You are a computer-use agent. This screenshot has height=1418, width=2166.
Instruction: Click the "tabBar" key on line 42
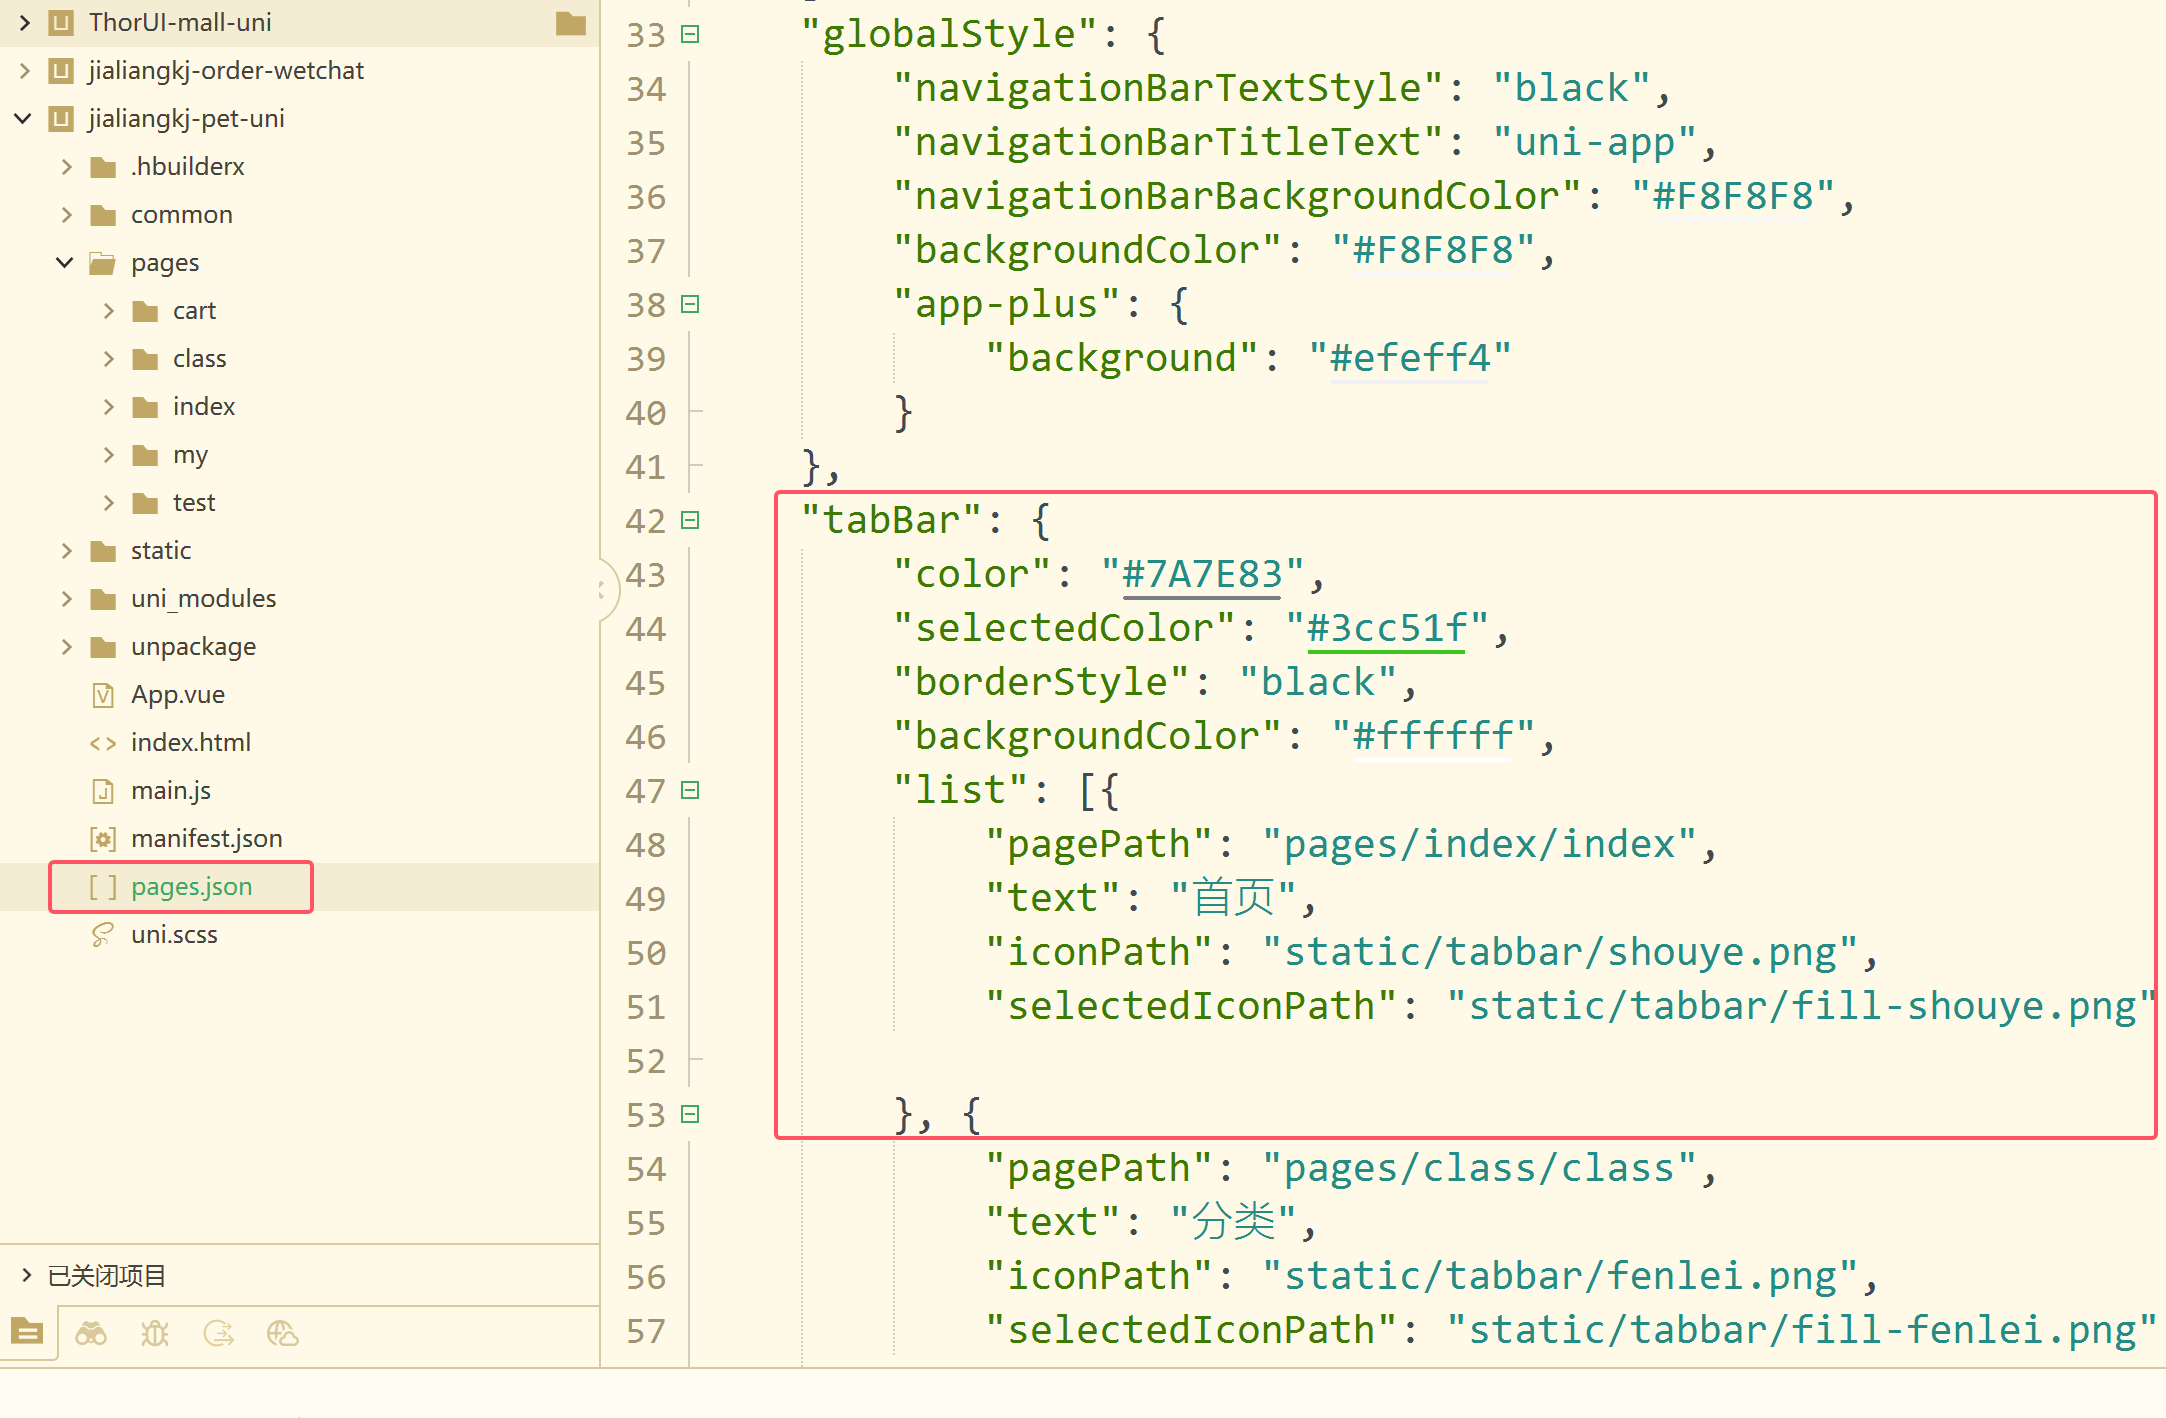click(x=891, y=520)
